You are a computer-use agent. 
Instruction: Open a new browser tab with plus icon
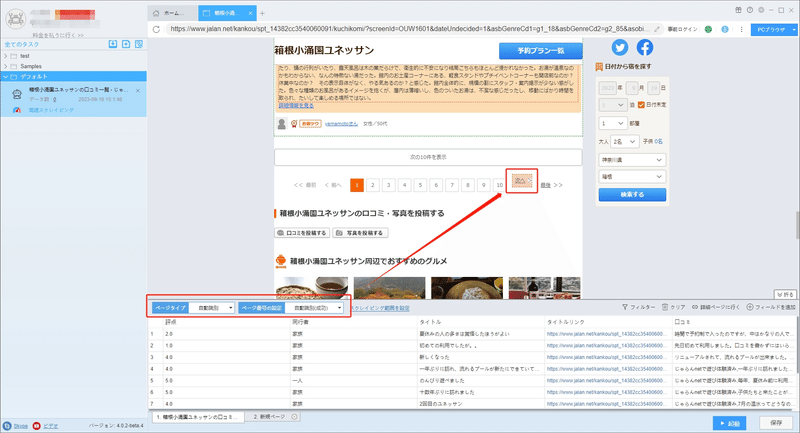point(262,13)
